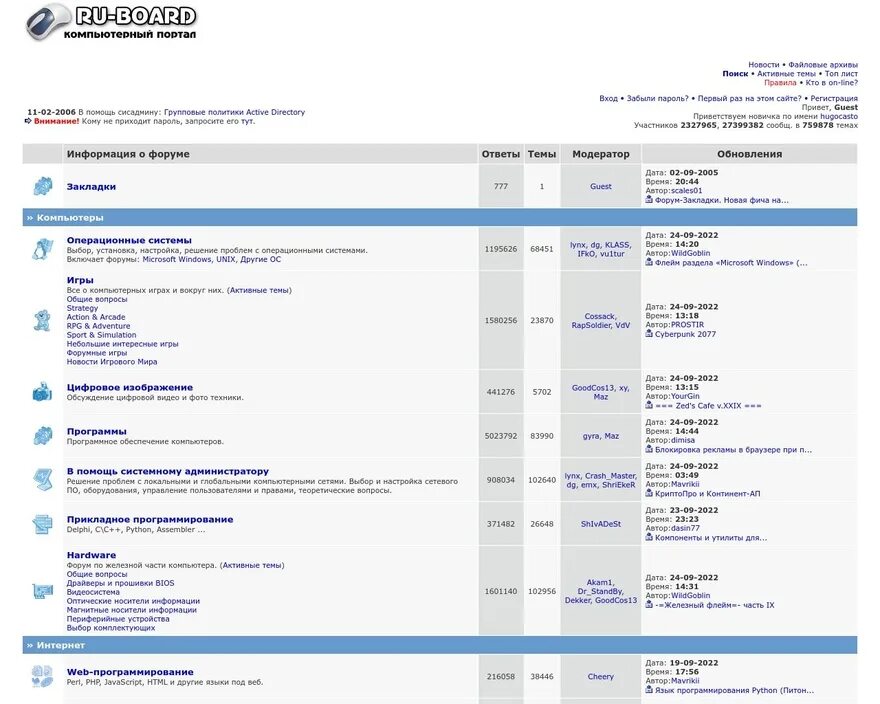Image resolution: width=880 pixels, height=704 pixels.
Task: Open new member hugocasto's profile
Action: pyautogui.click(x=839, y=116)
